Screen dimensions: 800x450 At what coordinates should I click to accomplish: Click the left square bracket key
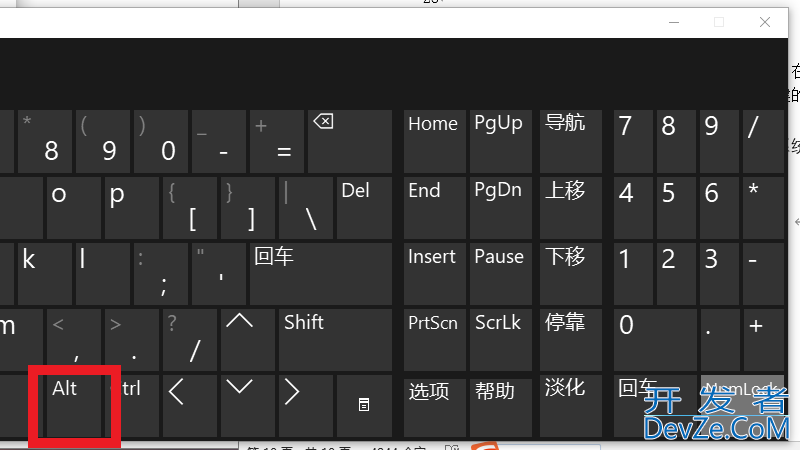point(190,208)
